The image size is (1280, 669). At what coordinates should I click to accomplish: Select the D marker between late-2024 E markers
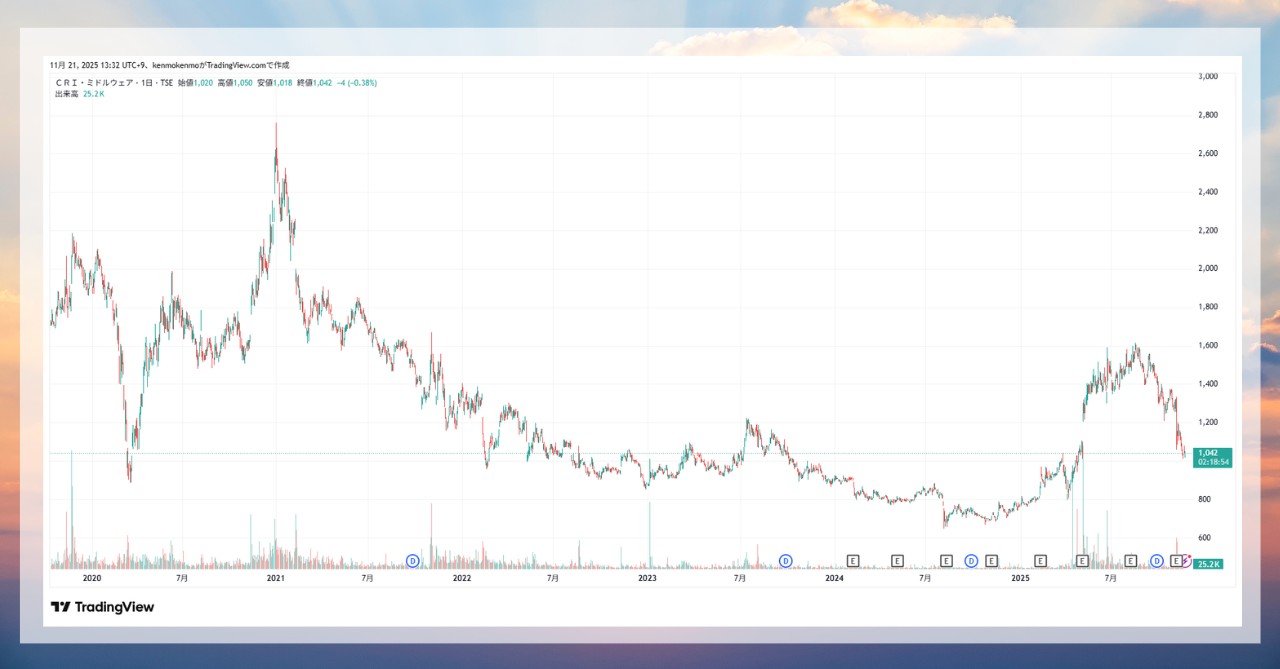point(971,561)
